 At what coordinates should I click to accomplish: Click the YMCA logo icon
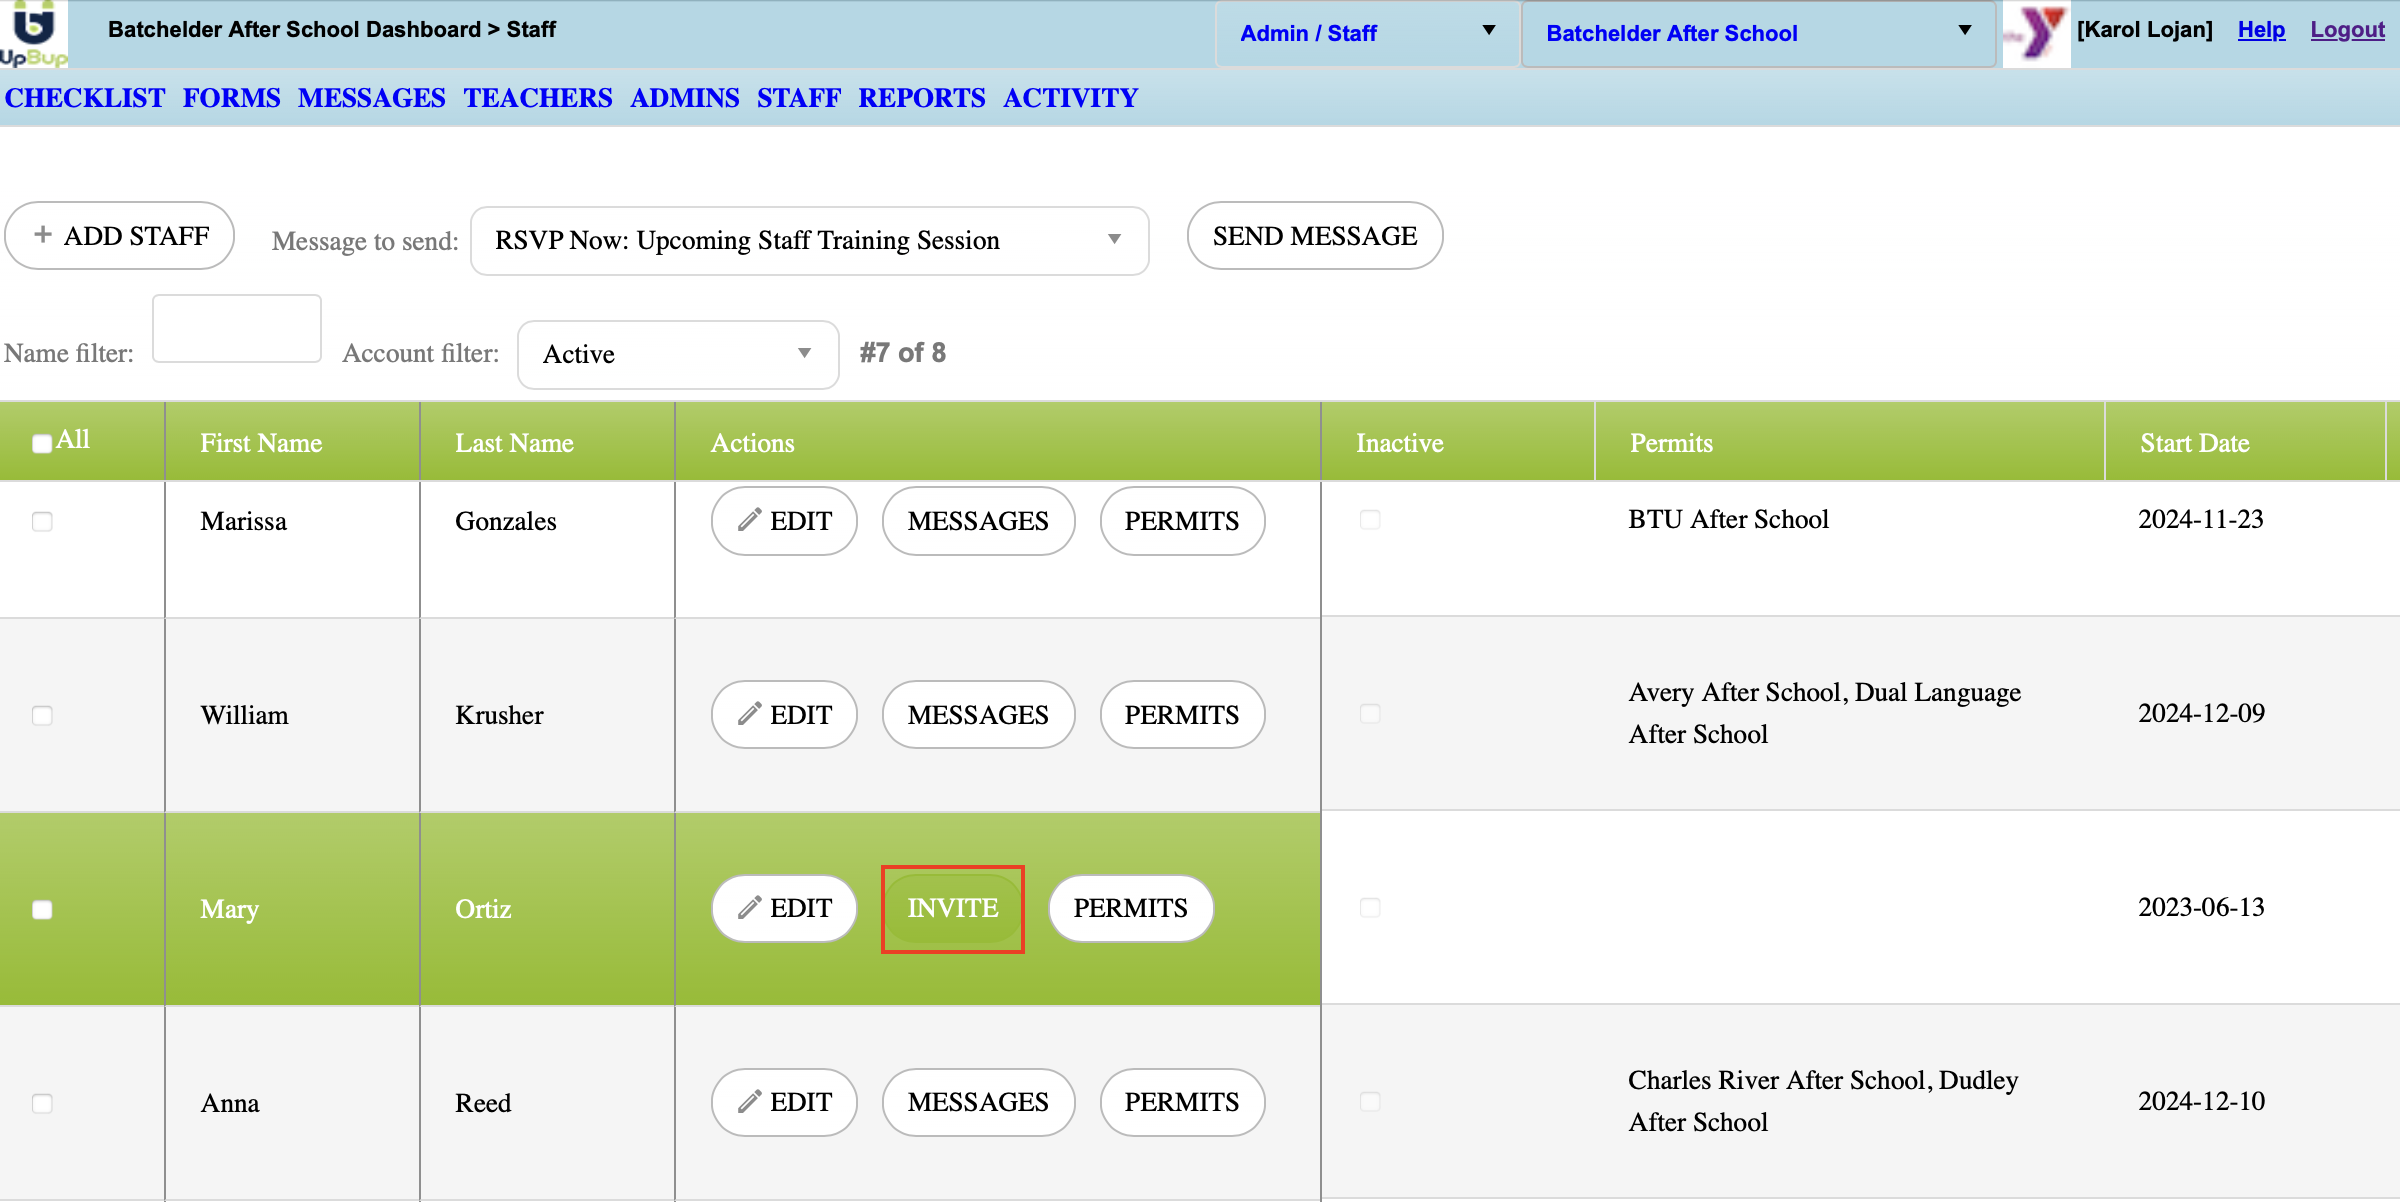coord(2036,33)
